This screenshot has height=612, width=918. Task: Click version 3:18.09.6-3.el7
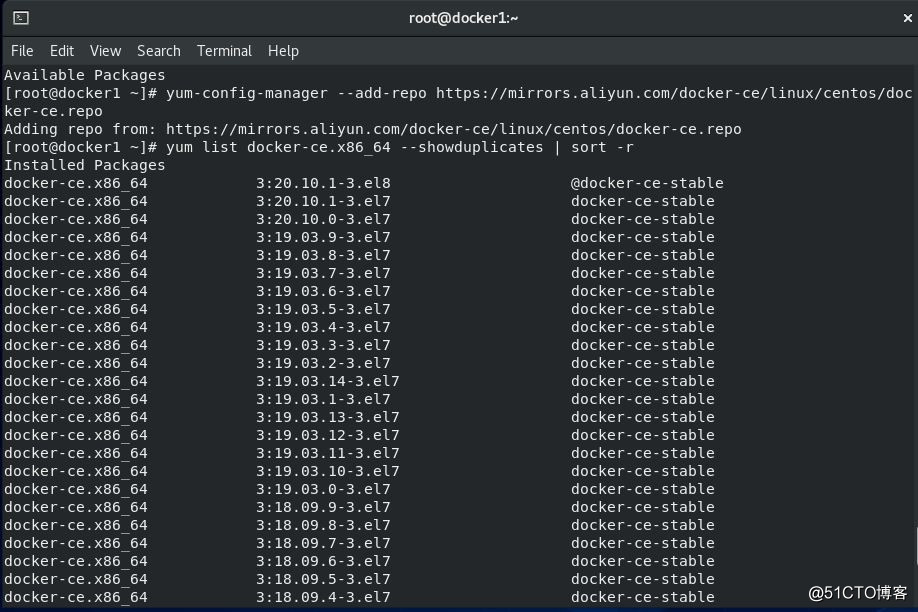(323, 562)
